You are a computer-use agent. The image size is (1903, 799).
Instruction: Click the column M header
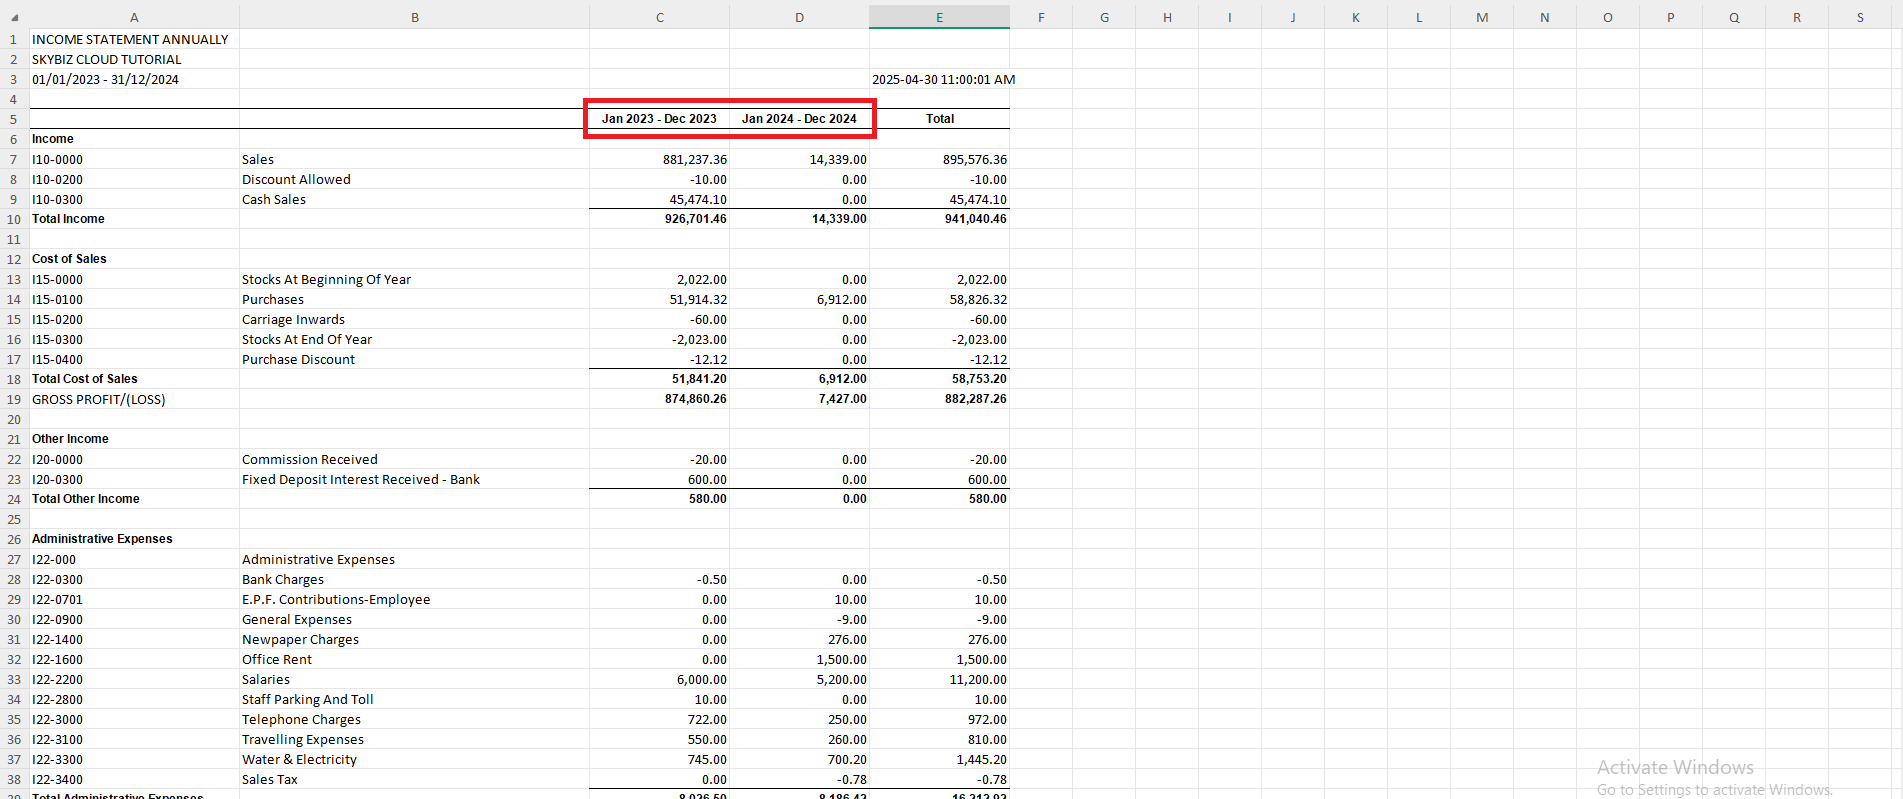[1481, 18]
